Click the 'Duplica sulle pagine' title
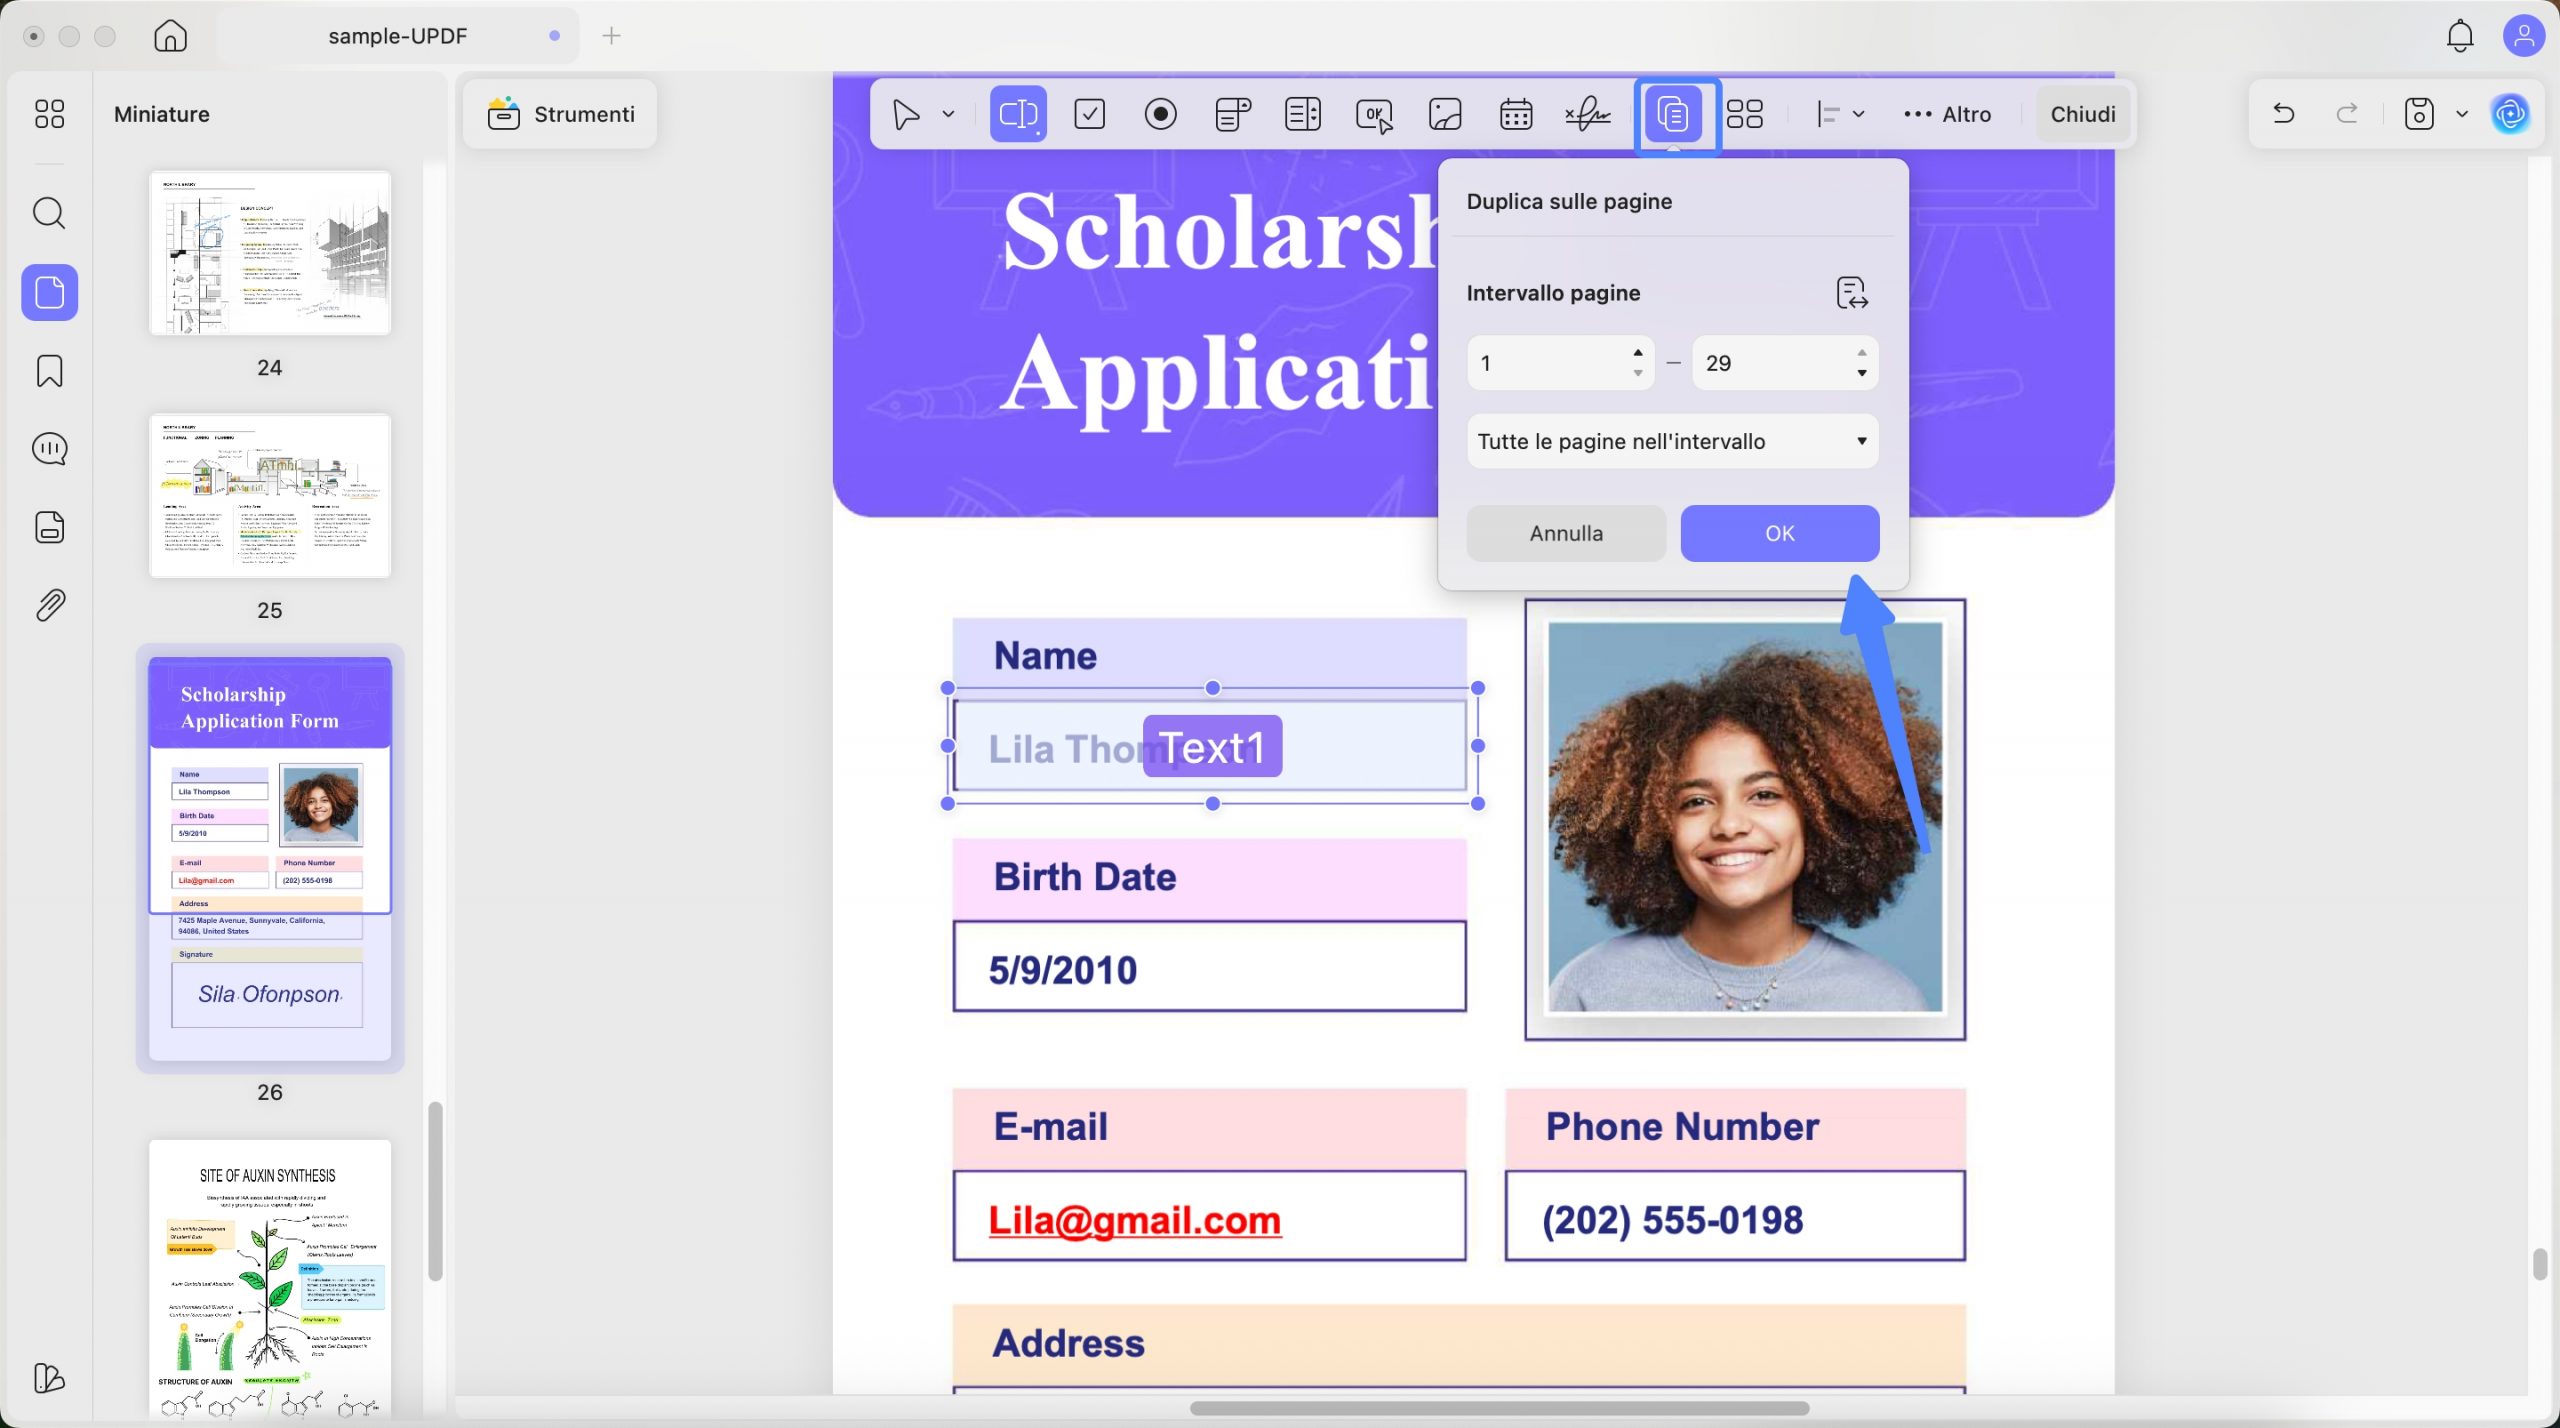 coord(1569,201)
